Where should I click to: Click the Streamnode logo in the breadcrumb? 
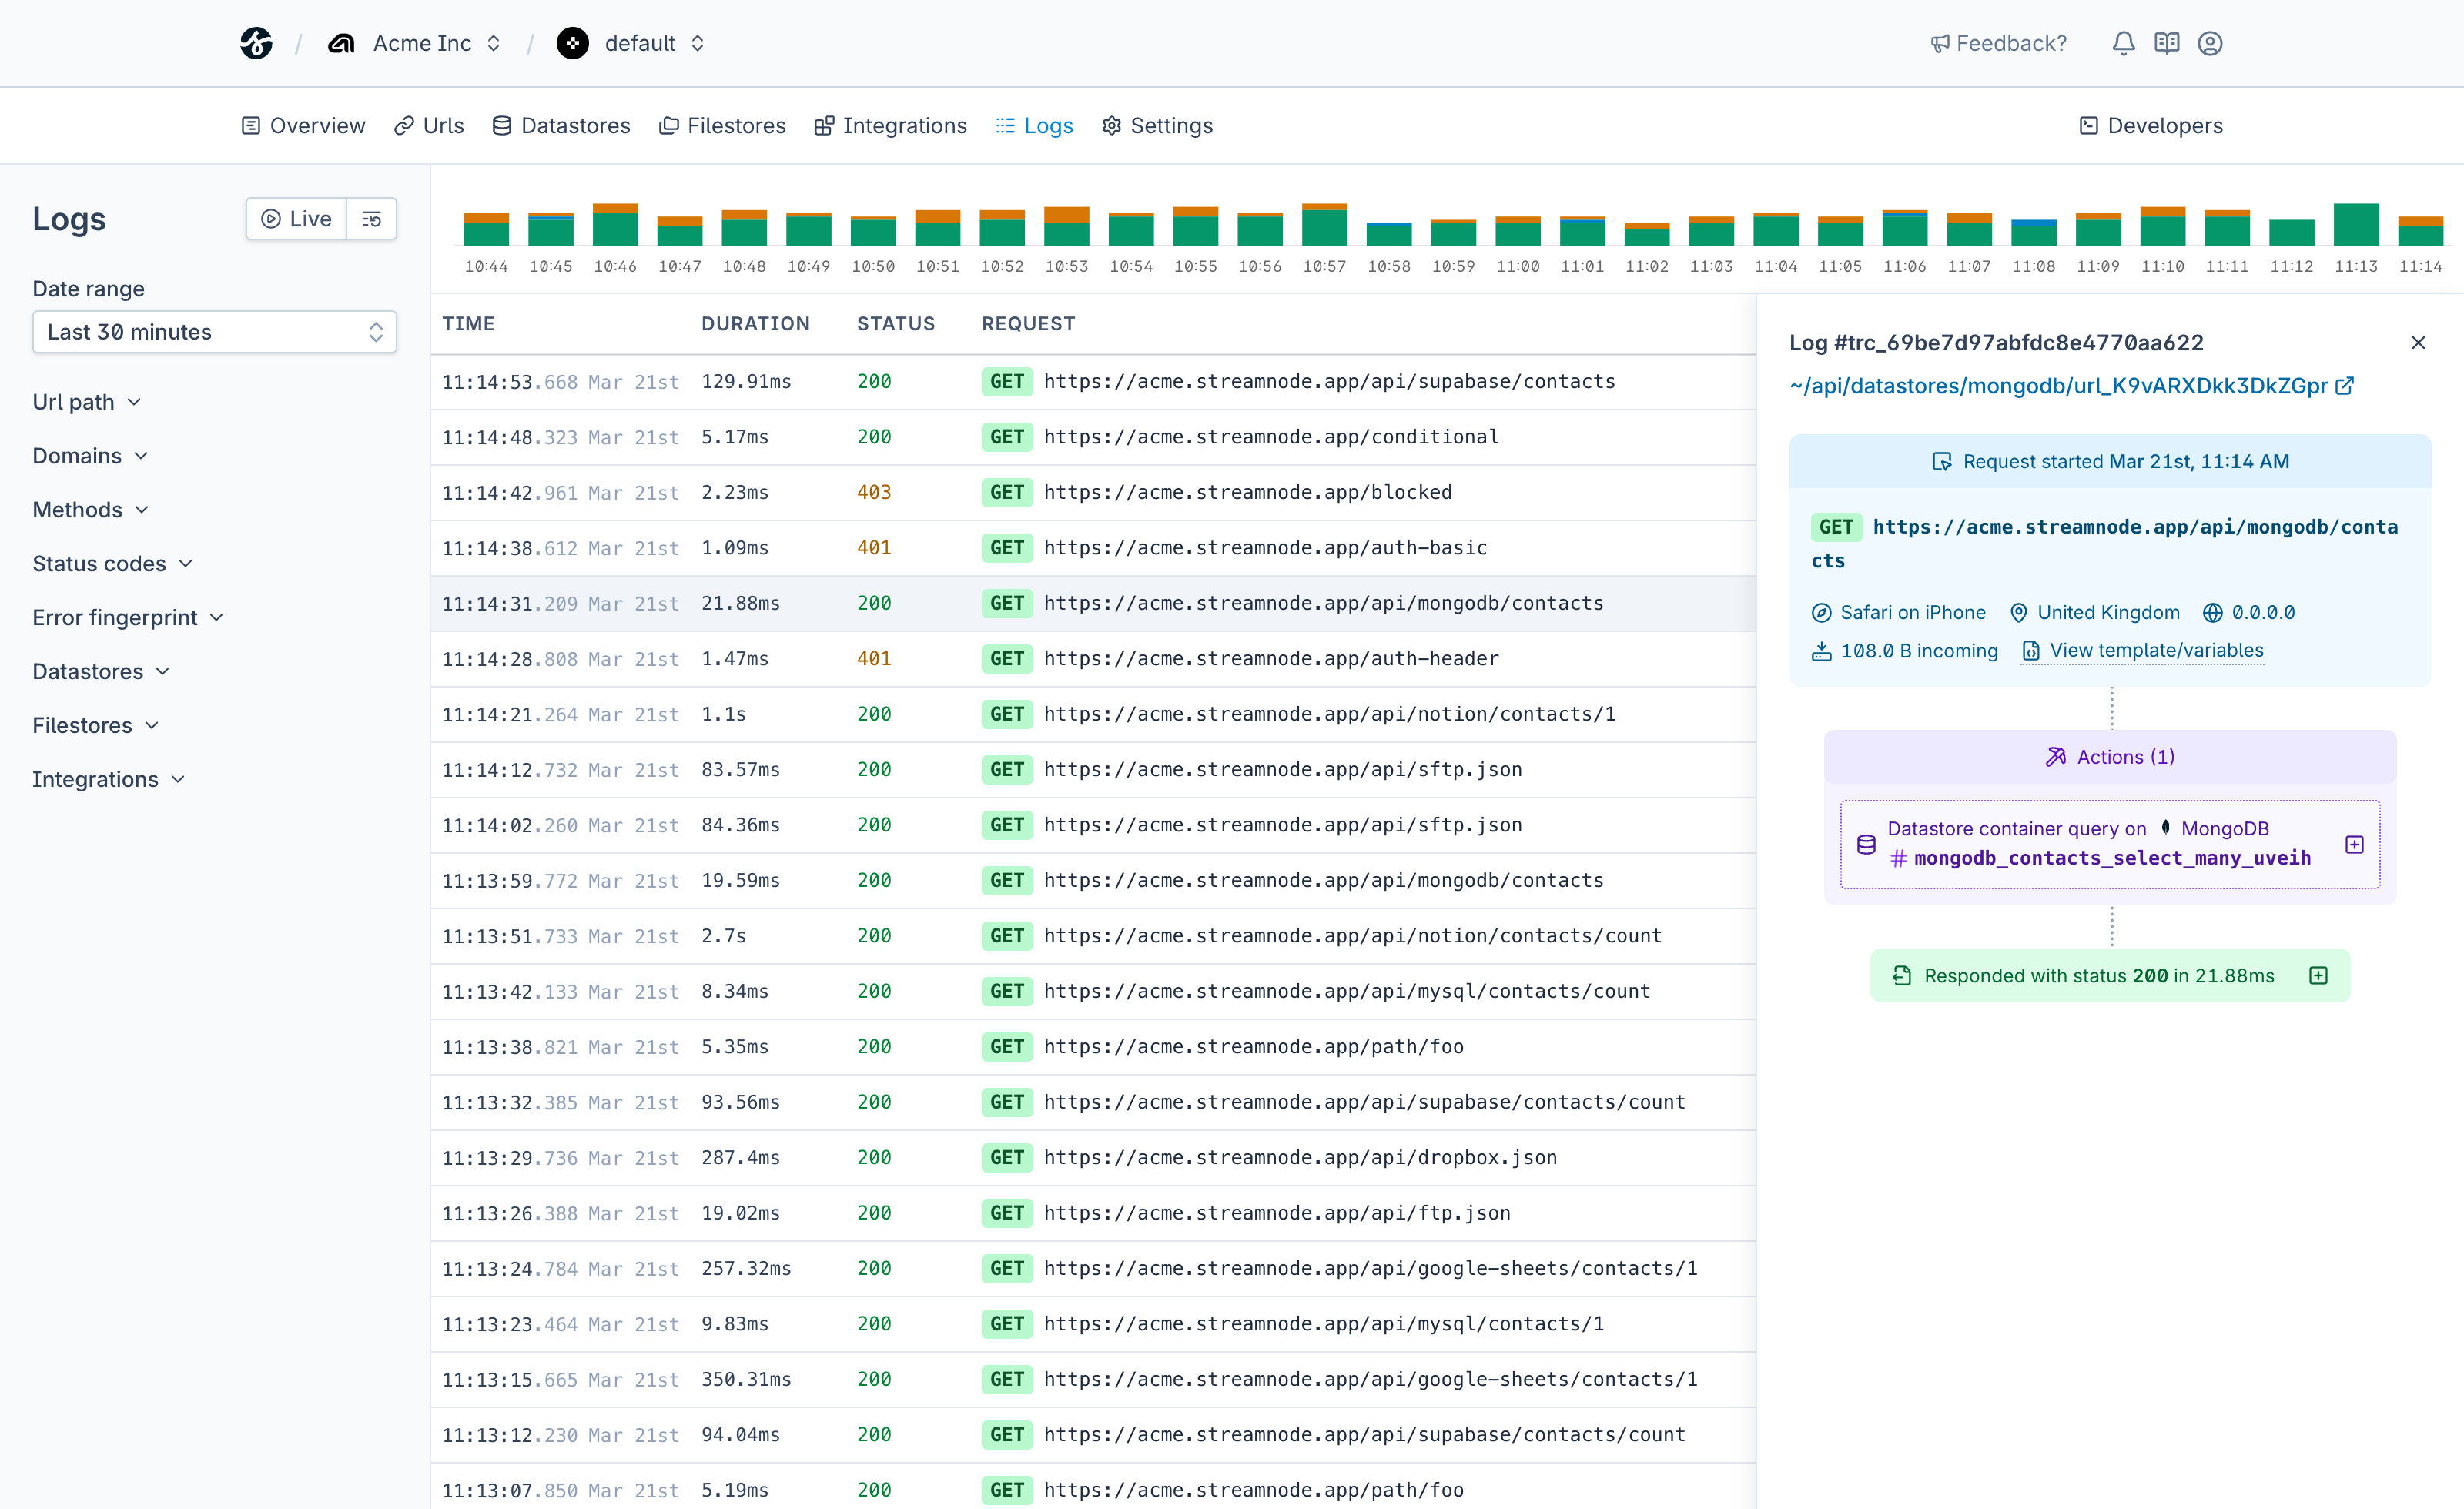tap(256, 43)
